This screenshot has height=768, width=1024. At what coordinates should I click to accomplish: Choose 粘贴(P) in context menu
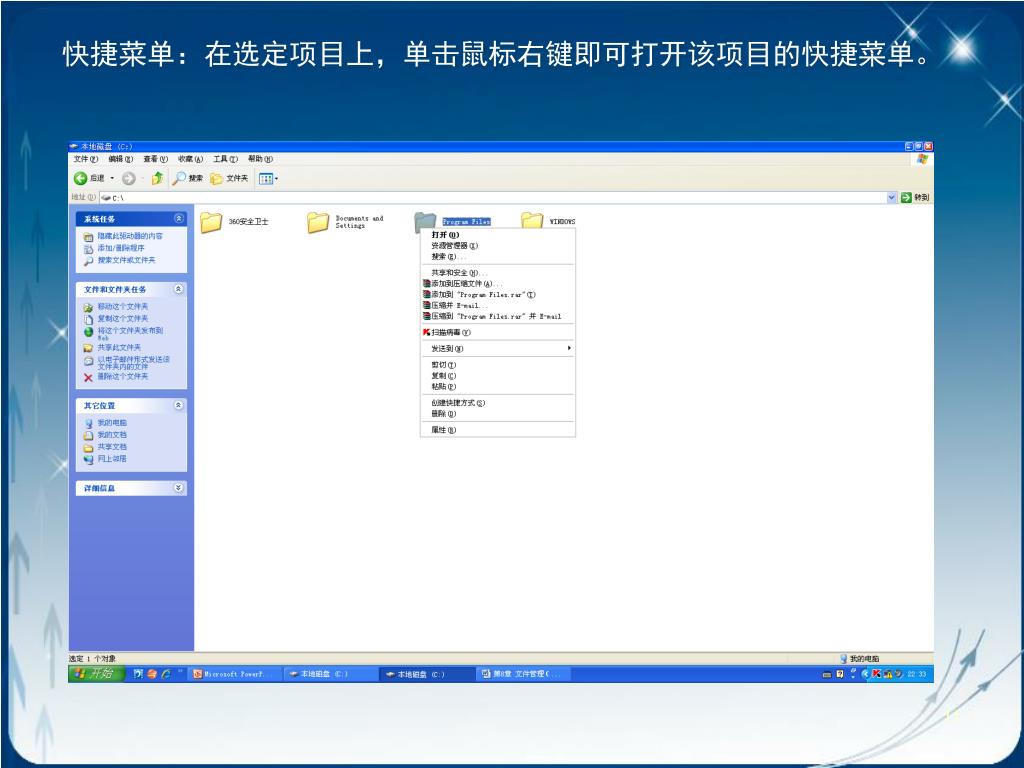click(498, 387)
